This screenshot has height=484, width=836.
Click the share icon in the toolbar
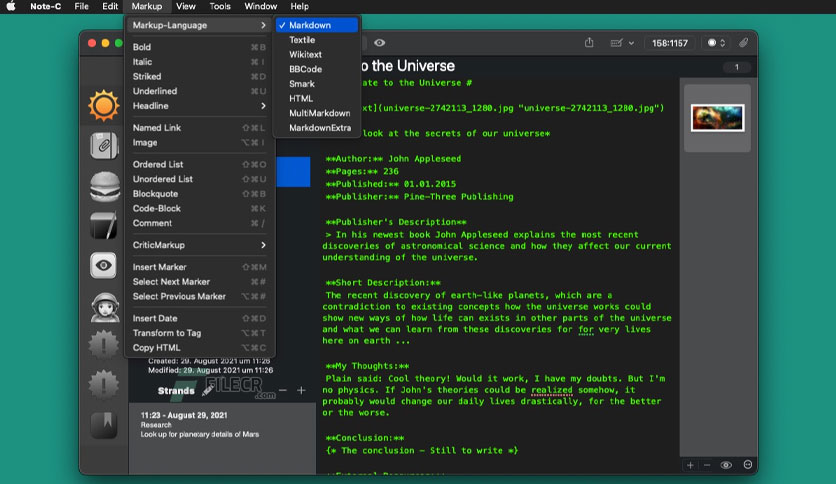tap(589, 43)
